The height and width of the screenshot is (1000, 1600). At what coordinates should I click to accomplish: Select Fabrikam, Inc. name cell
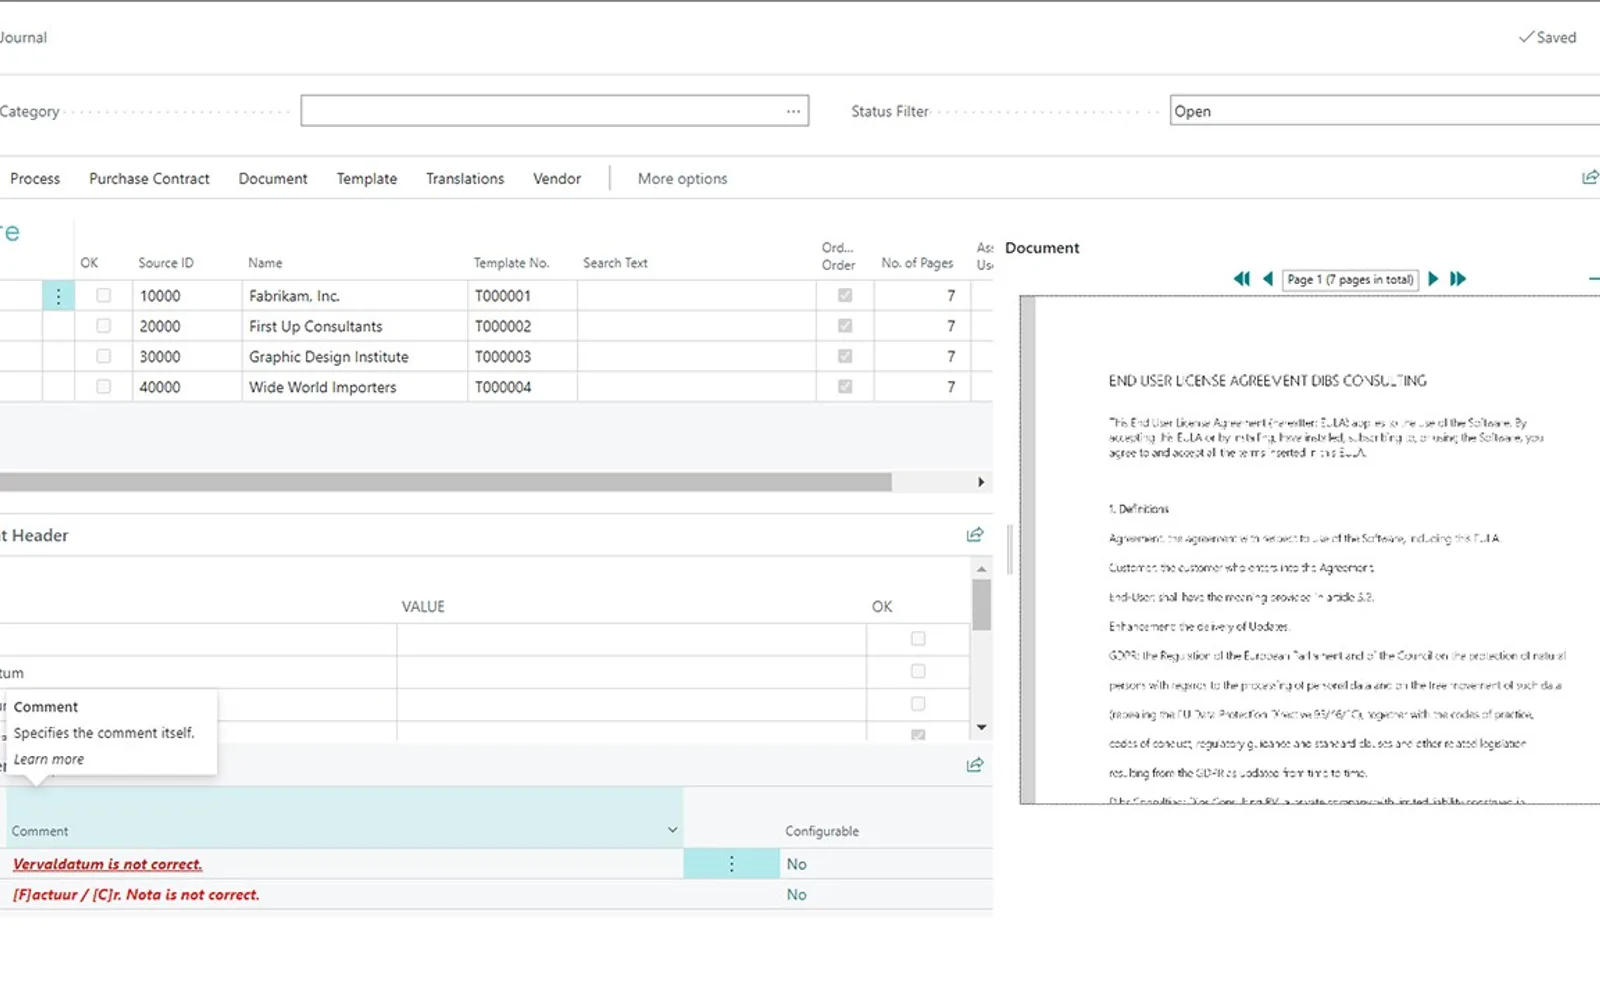pos(355,296)
